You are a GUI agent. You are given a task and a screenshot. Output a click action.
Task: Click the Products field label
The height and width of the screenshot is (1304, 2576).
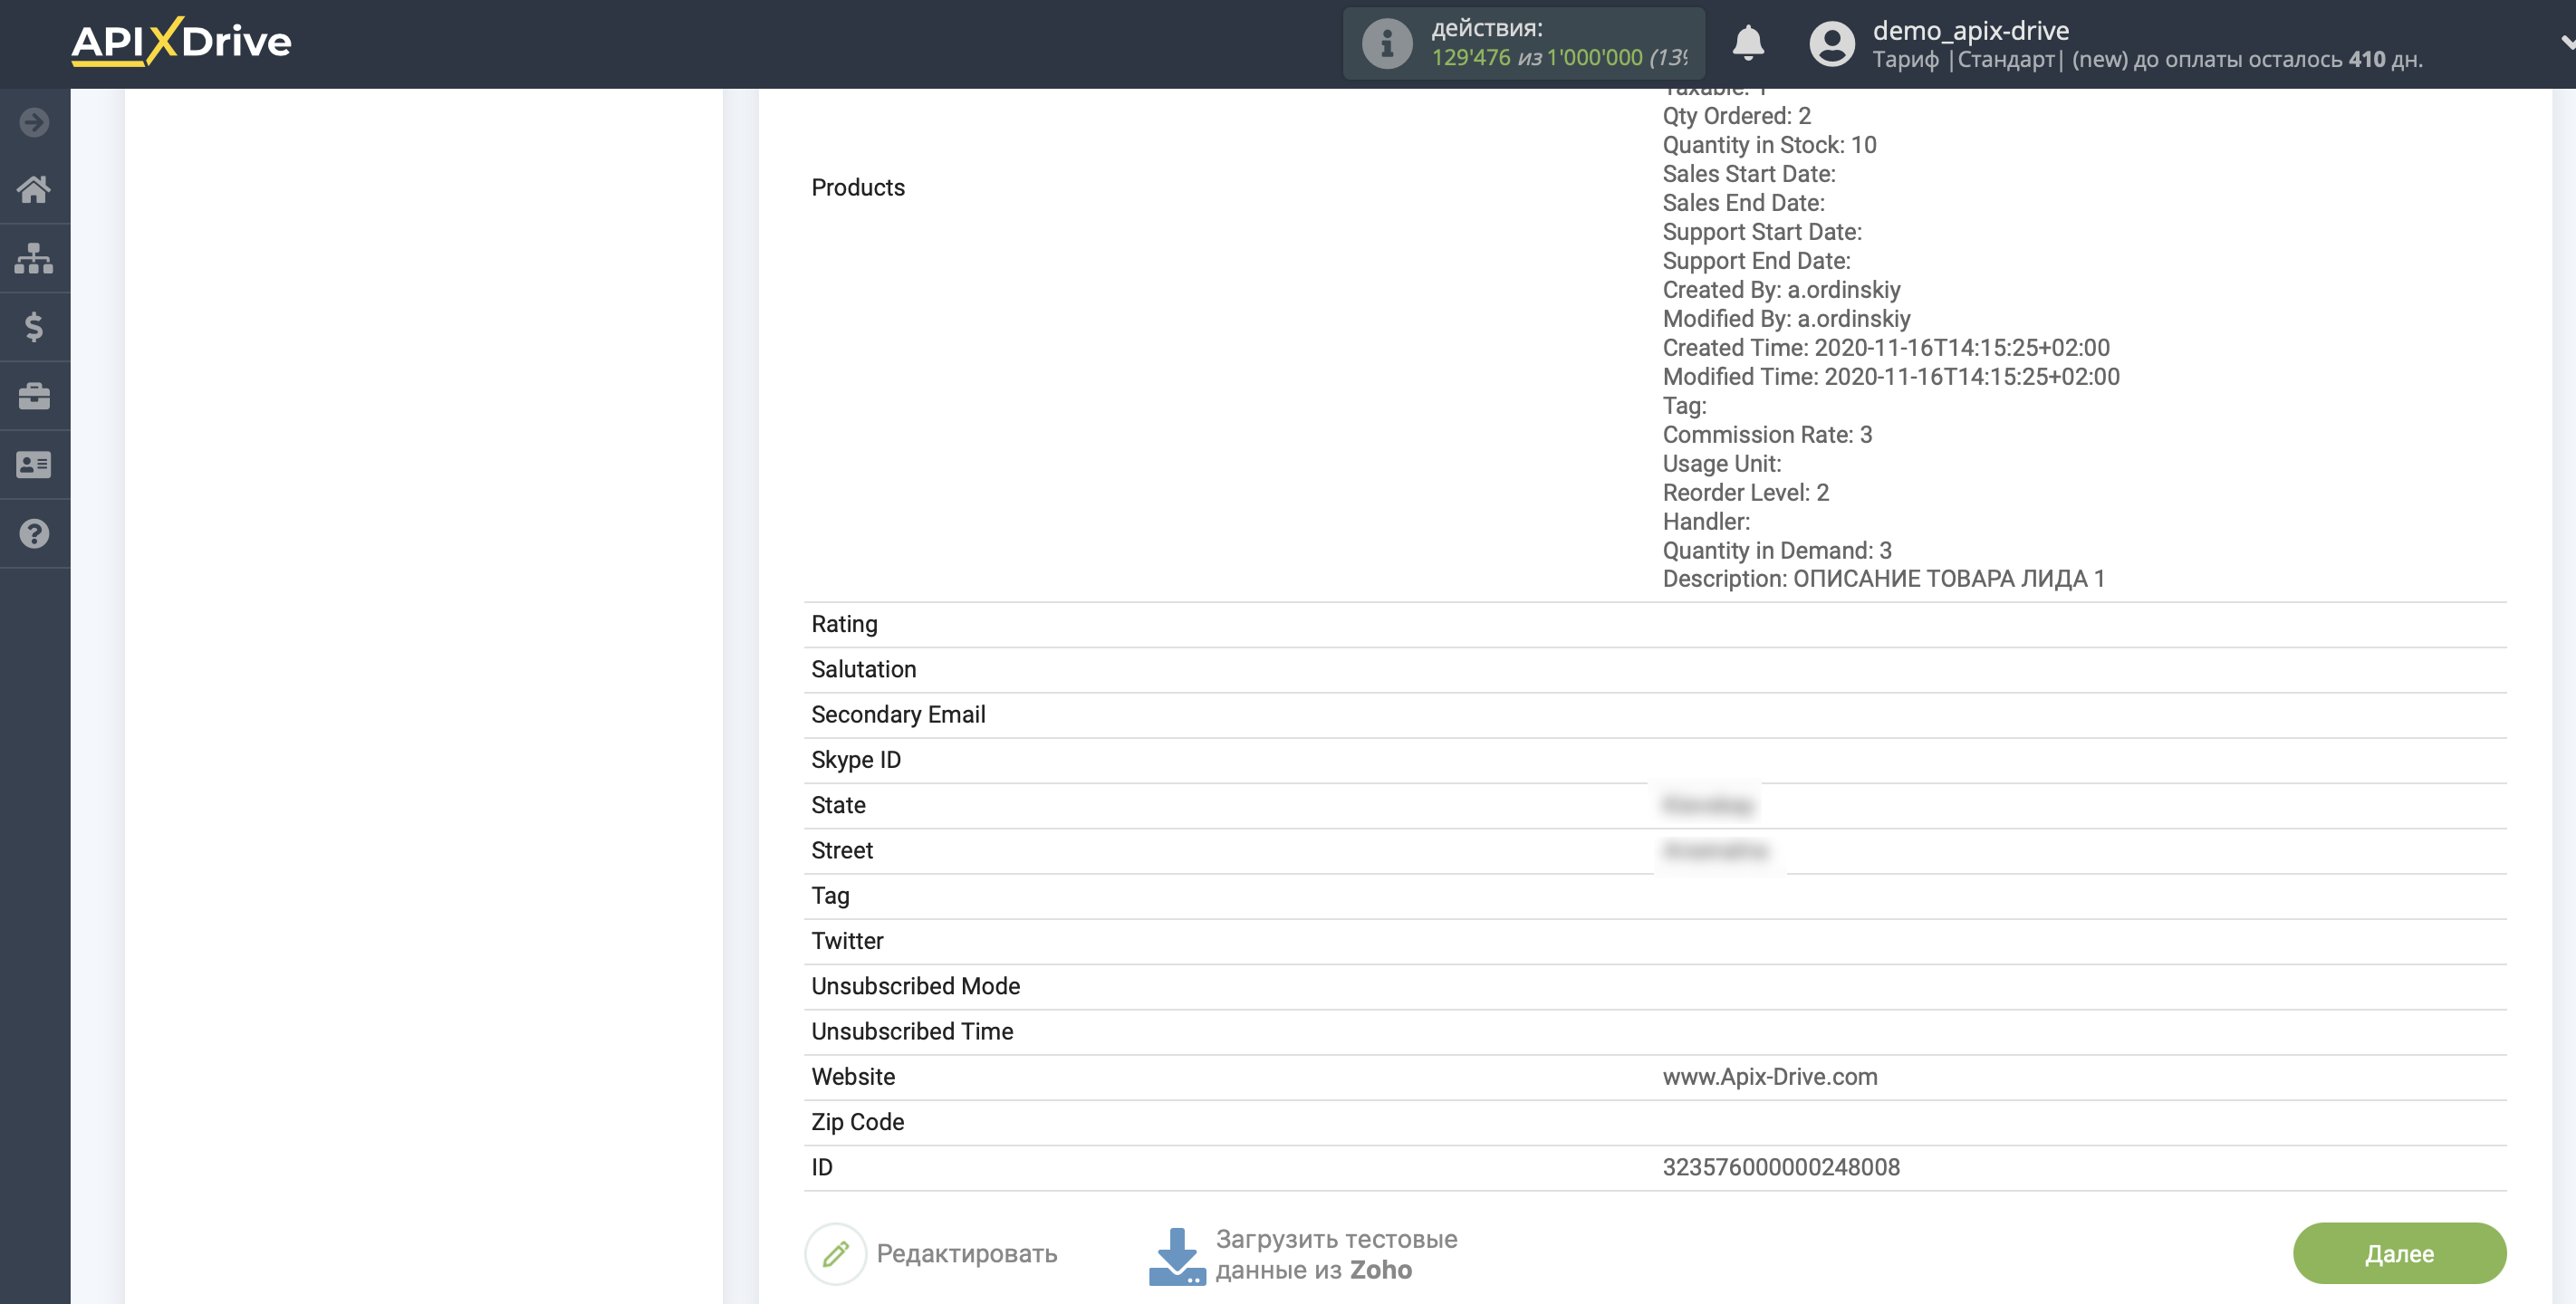point(857,187)
